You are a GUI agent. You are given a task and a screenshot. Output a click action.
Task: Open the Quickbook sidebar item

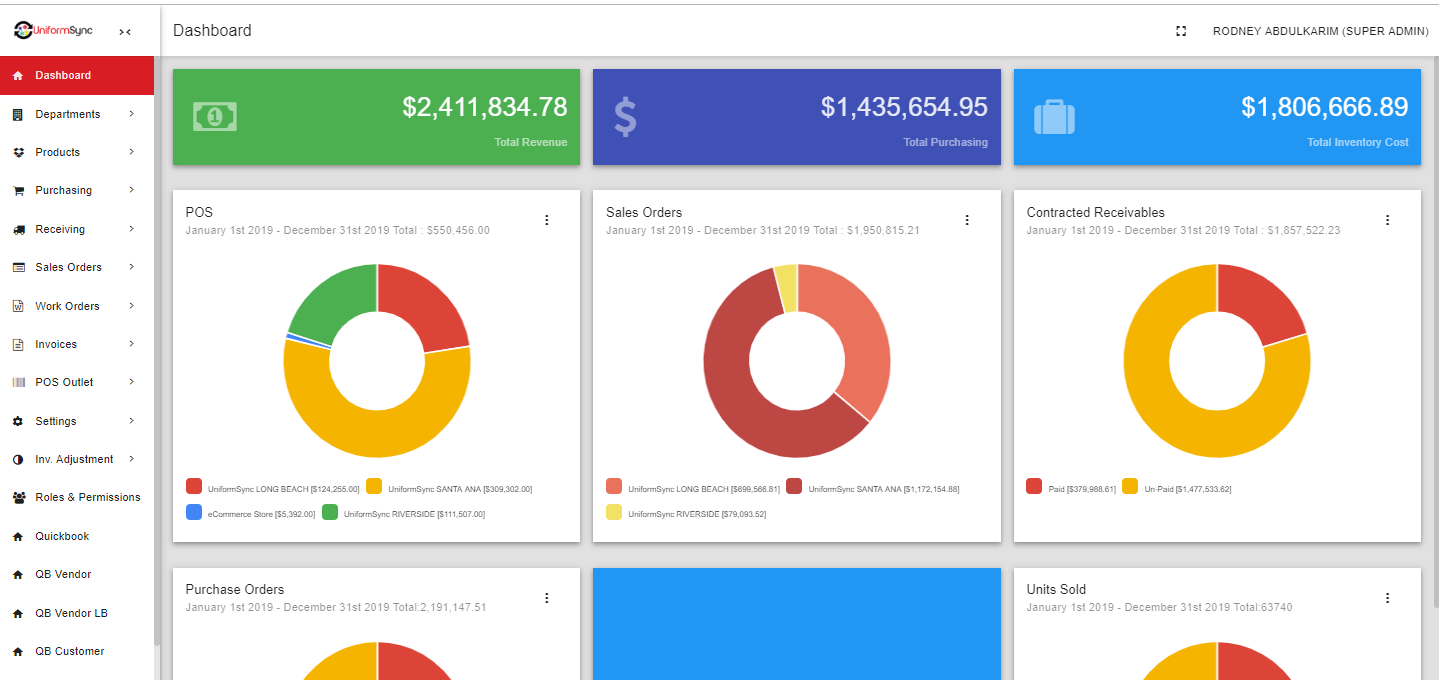click(x=77, y=537)
